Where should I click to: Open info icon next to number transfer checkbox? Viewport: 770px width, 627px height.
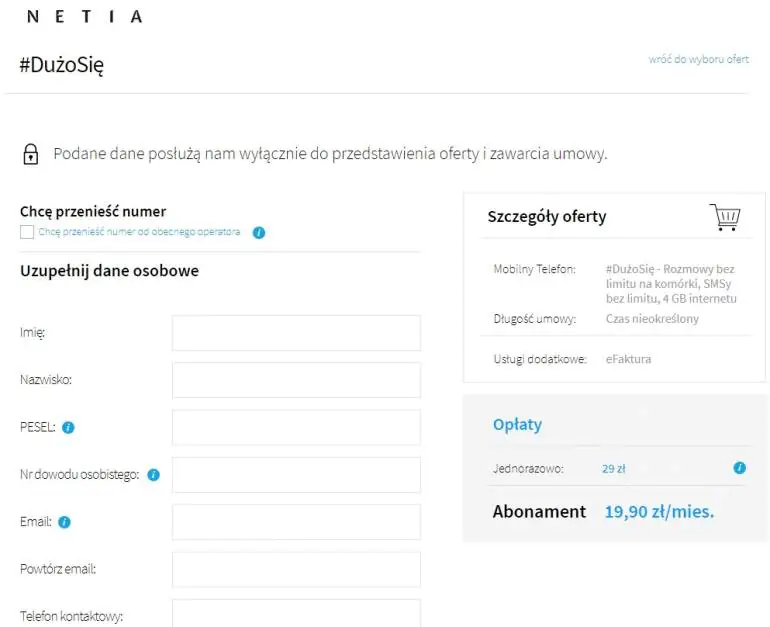pyautogui.click(x=259, y=233)
